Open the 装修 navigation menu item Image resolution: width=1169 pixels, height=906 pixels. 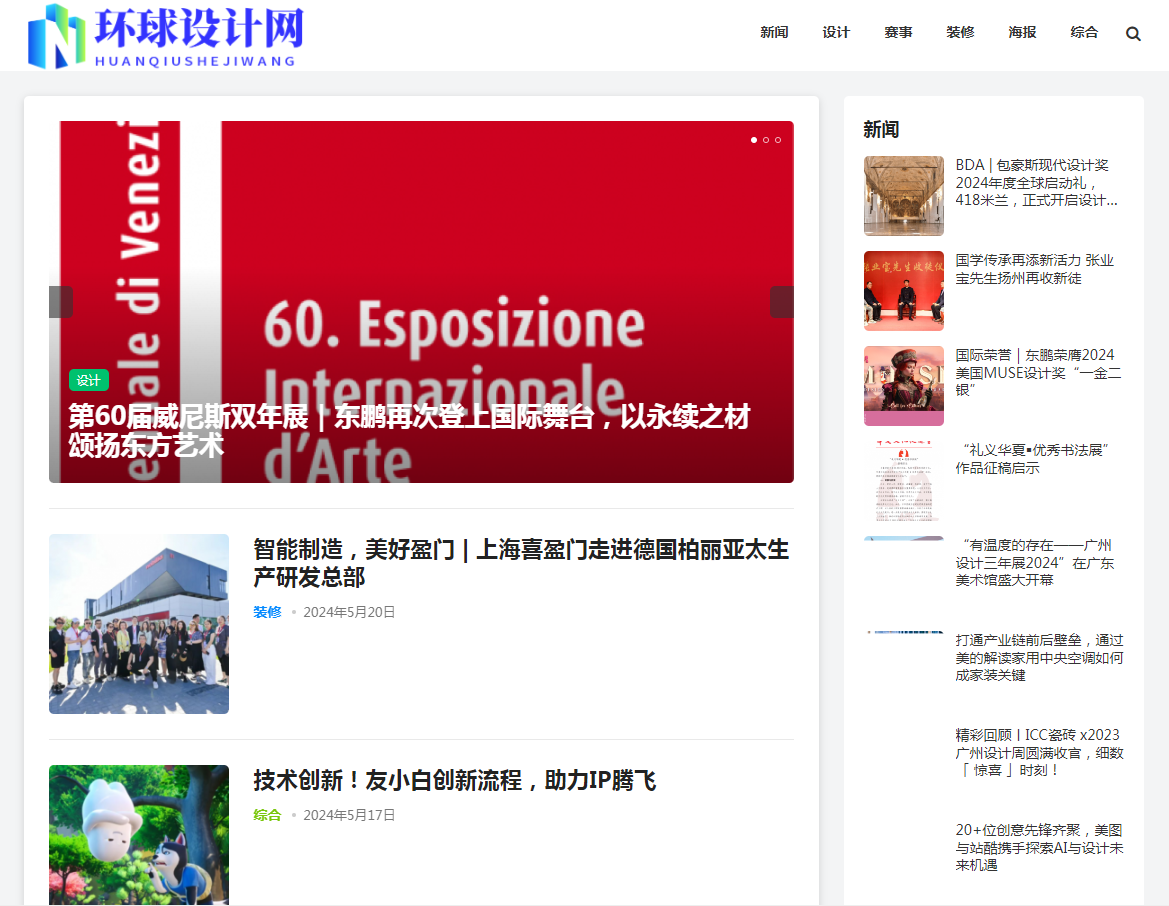pos(960,32)
